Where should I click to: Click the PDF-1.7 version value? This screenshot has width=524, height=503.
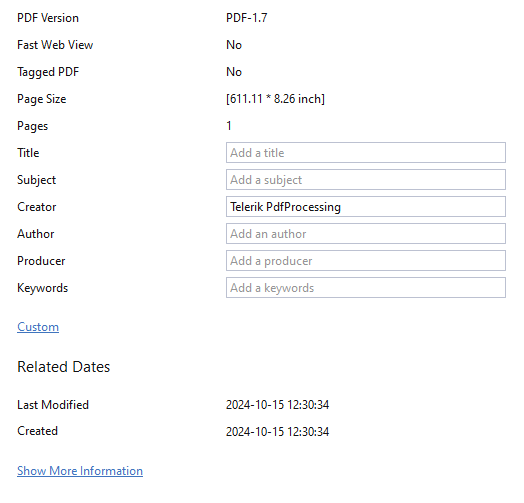pyautogui.click(x=247, y=18)
